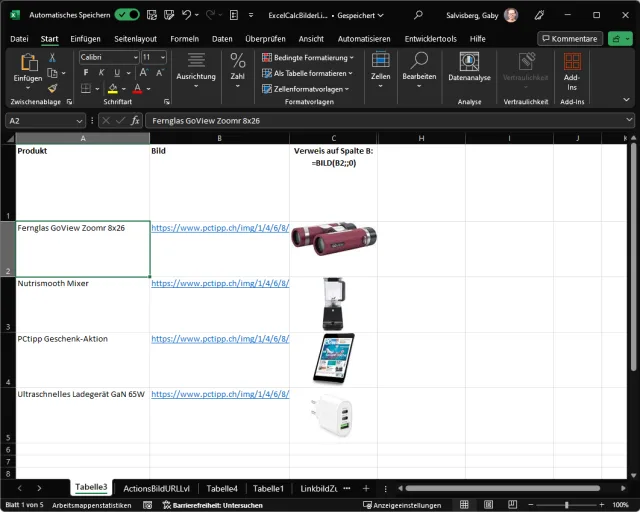Switch to the ActionsBildURLLvl sheet tab
Viewport: 640px width, 512px height.
(x=156, y=488)
